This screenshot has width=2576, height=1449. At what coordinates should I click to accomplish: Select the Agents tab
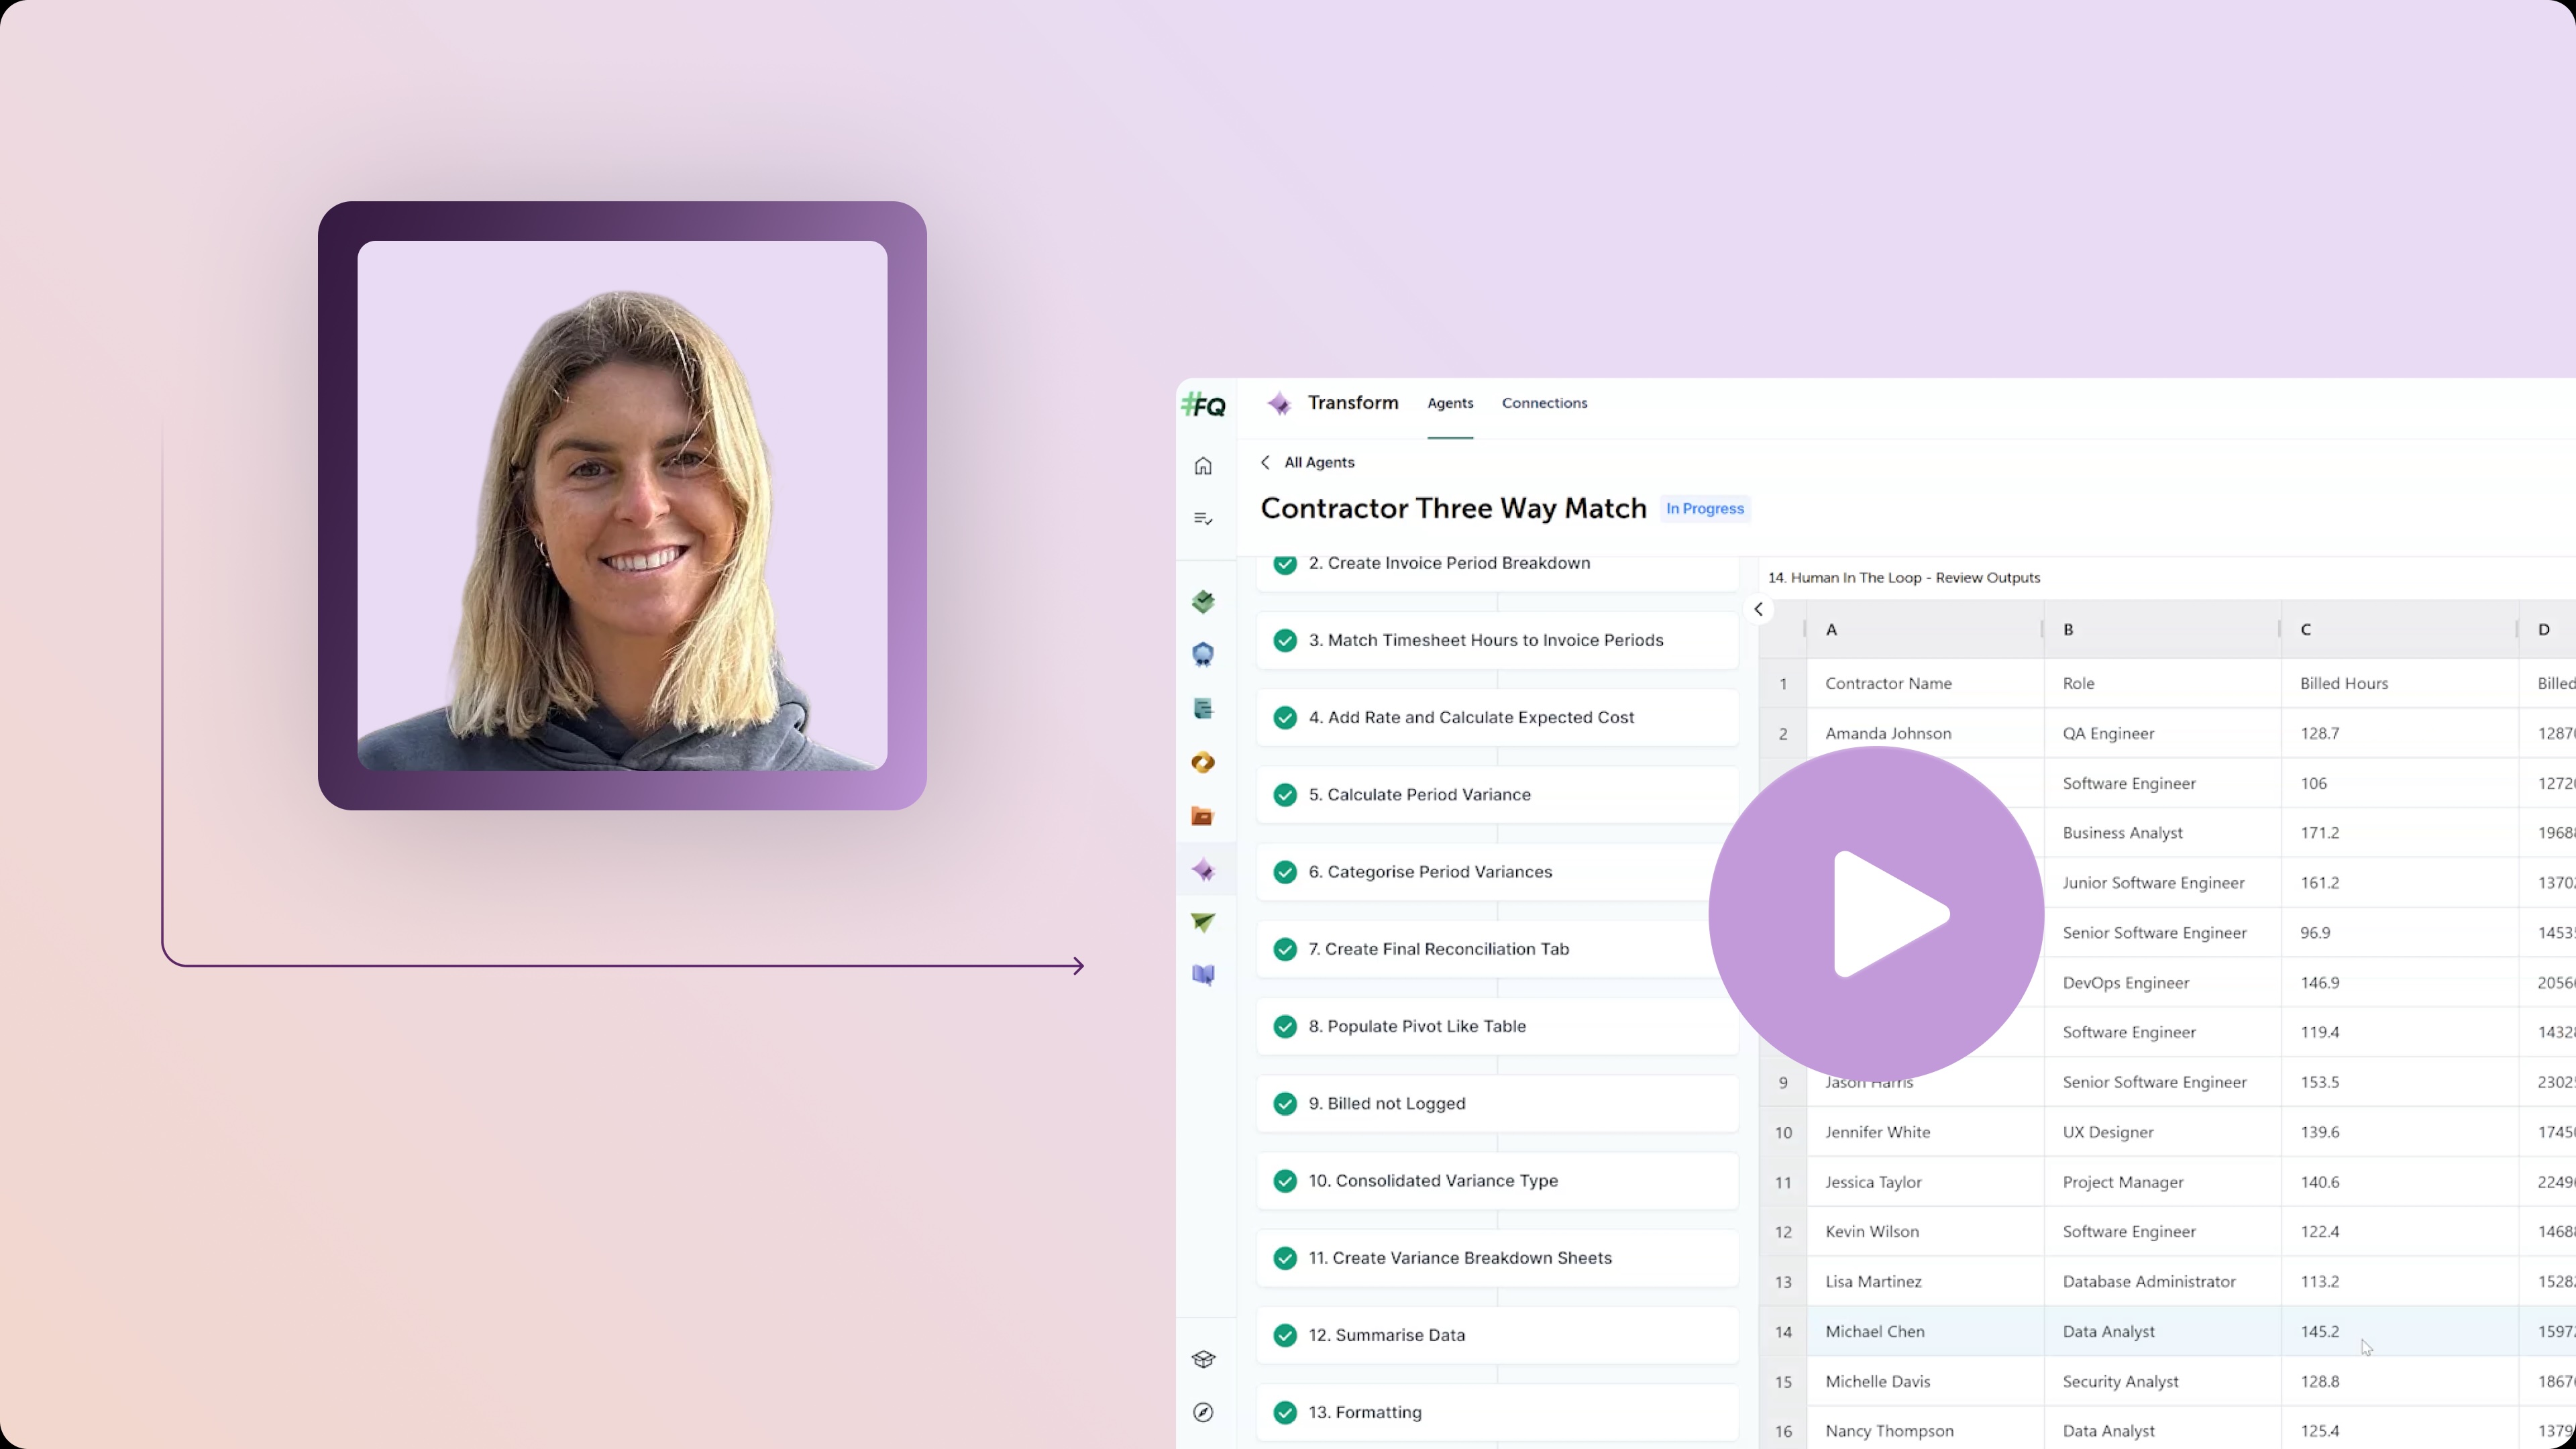(x=1449, y=403)
